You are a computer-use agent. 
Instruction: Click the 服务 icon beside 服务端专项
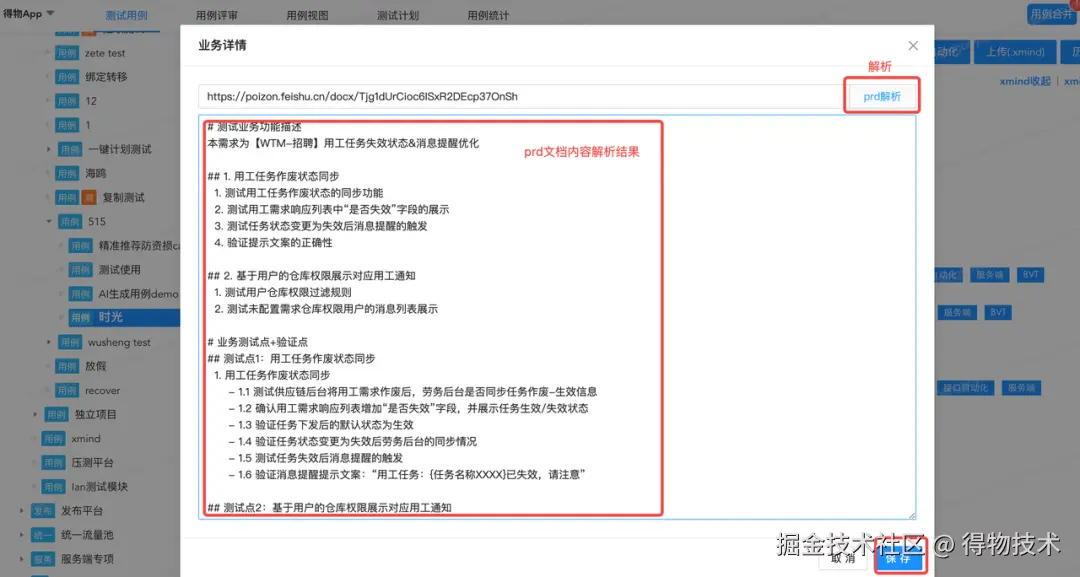(43, 559)
